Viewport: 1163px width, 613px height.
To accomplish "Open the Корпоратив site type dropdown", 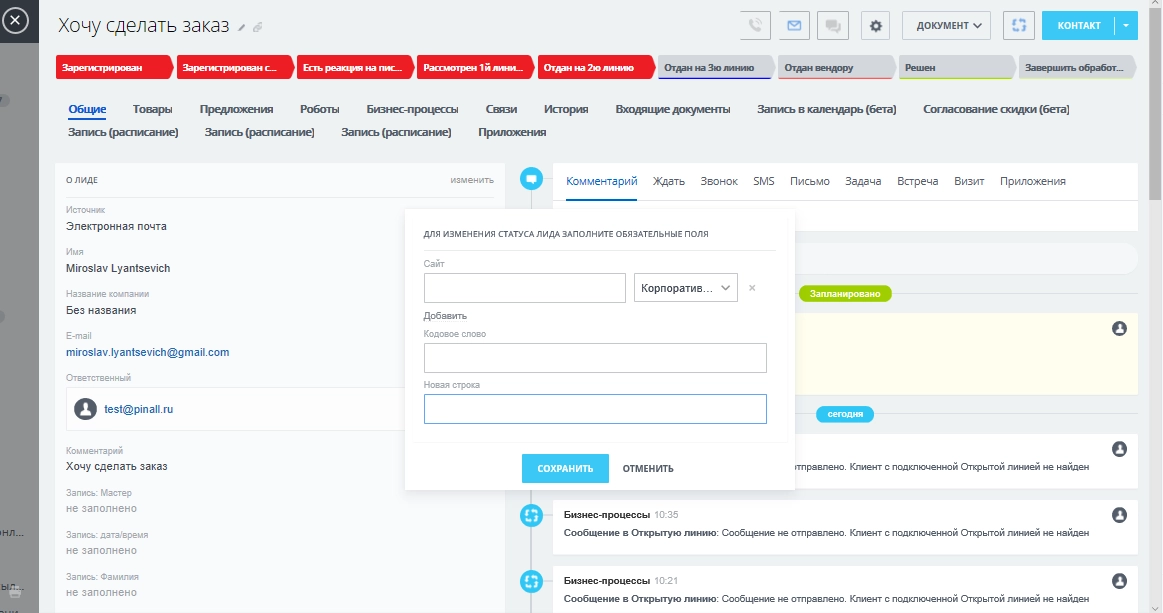I will point(685,288).
